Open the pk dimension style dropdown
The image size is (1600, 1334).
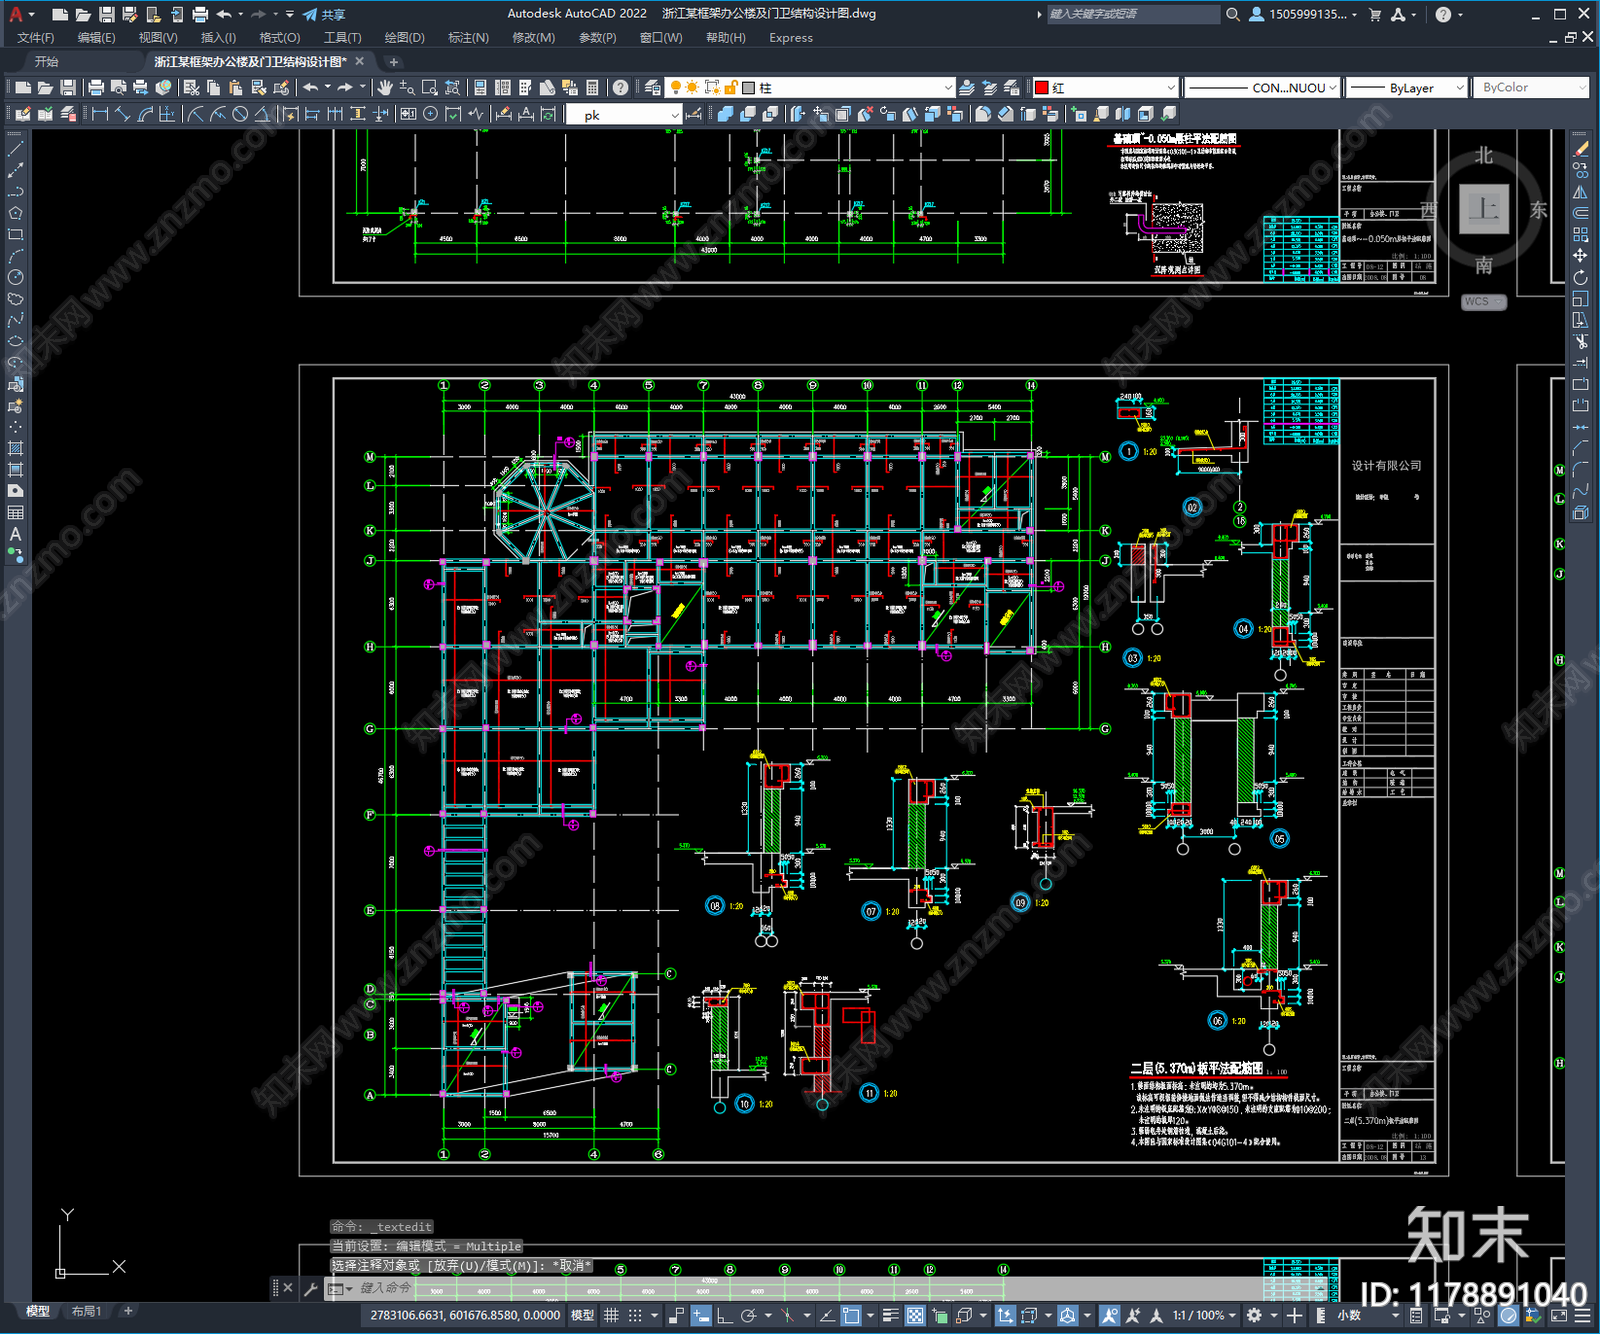point(623,115)
